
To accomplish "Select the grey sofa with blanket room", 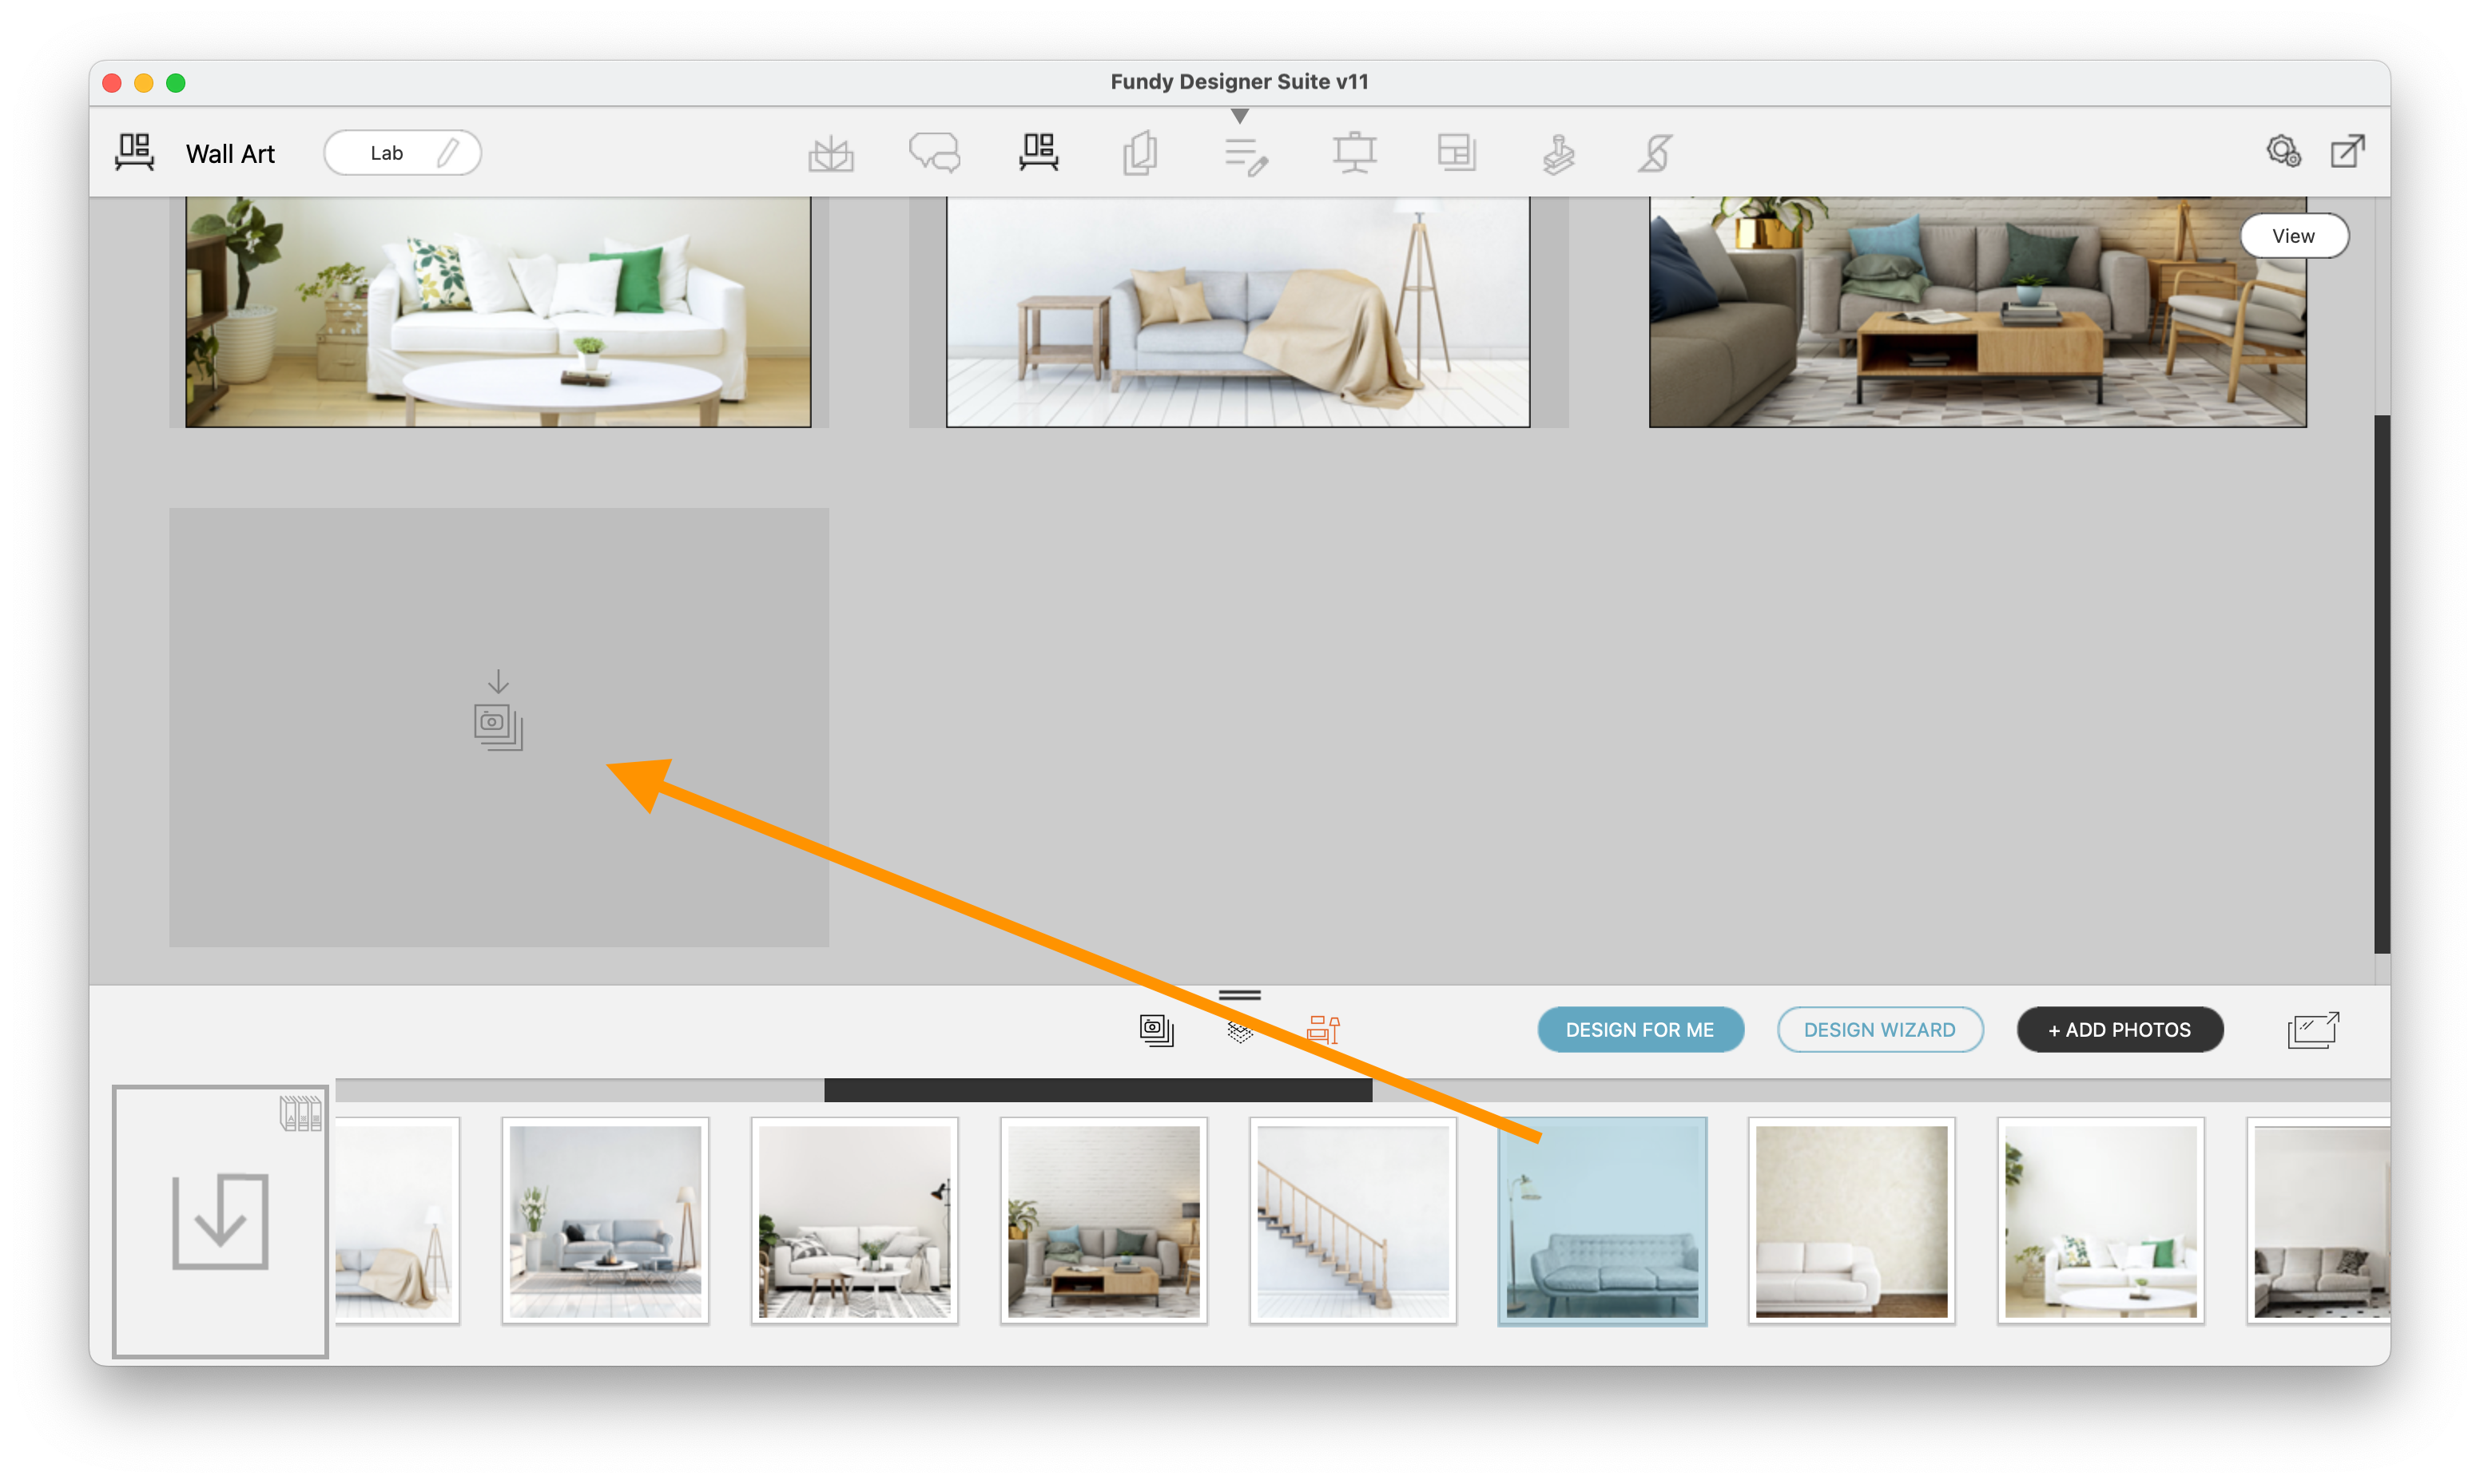I will click(1238, 312).
